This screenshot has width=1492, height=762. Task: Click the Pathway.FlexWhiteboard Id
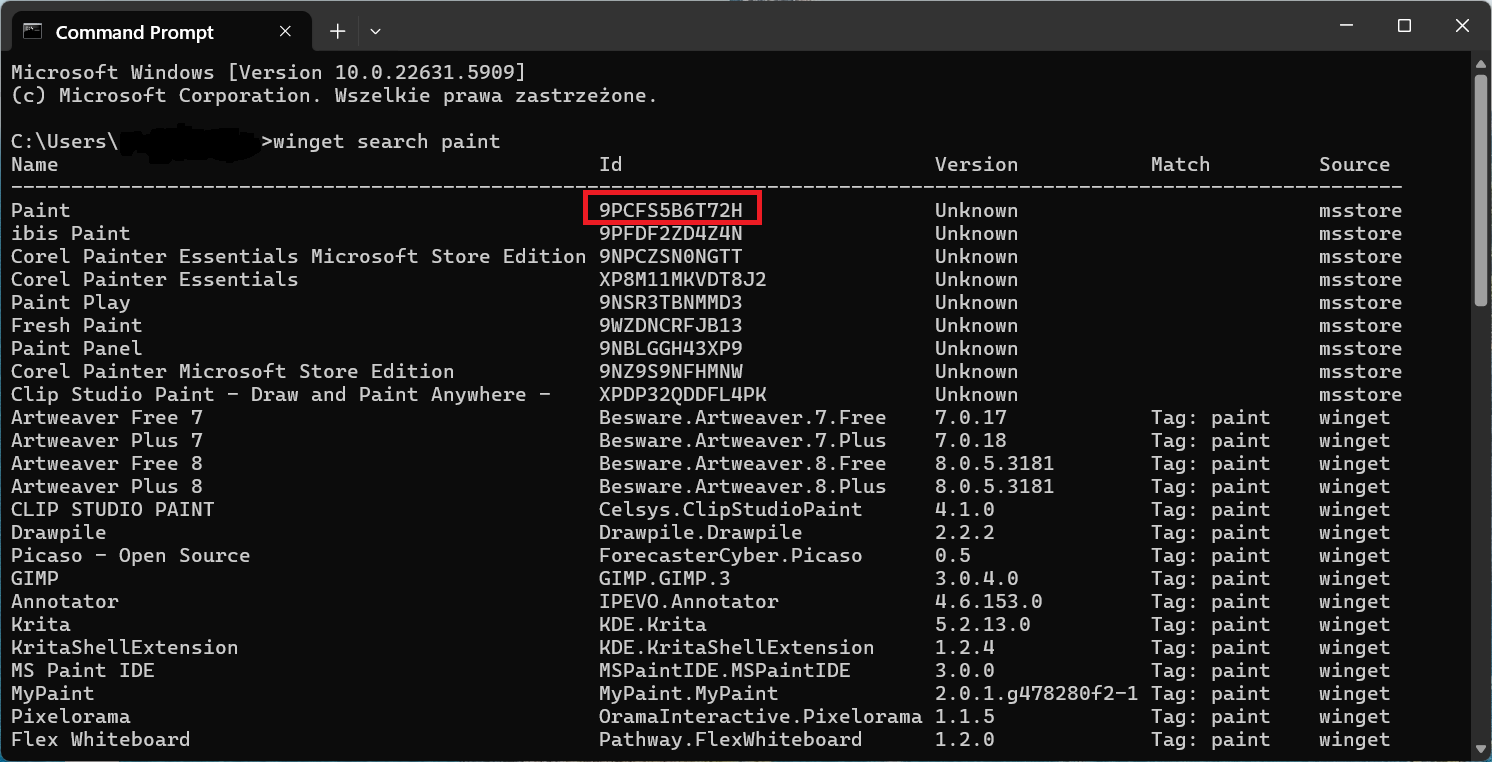click(x=731, y=740)
